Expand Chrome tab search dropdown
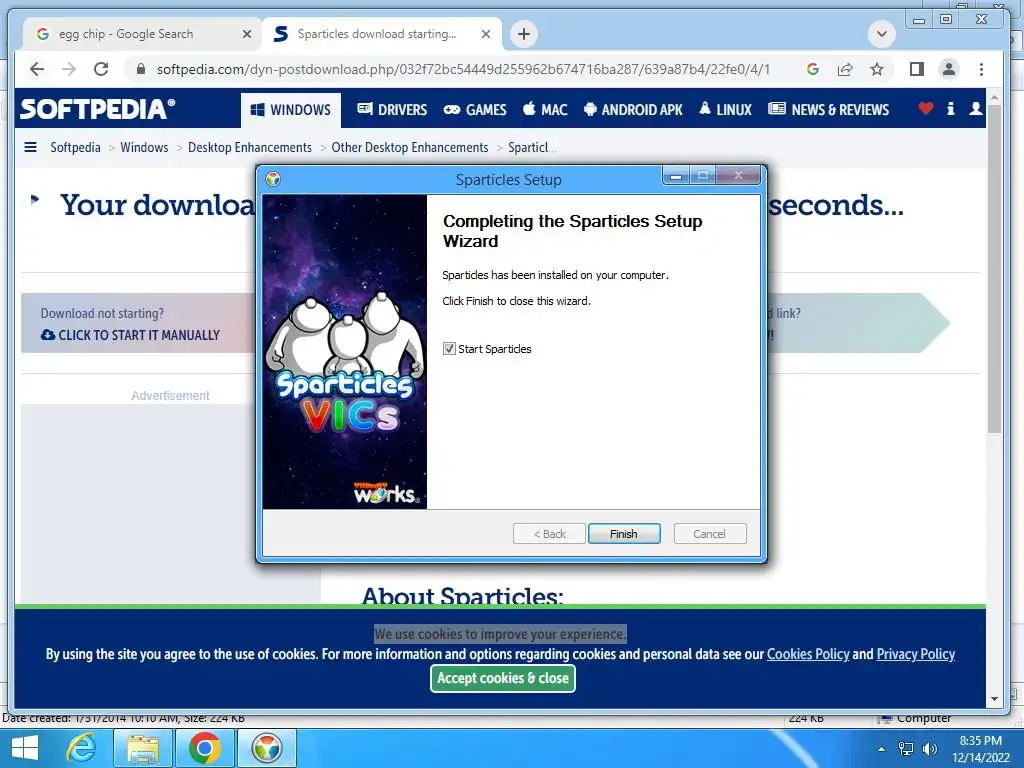1024x768 pixels. (x=882, y=34)
